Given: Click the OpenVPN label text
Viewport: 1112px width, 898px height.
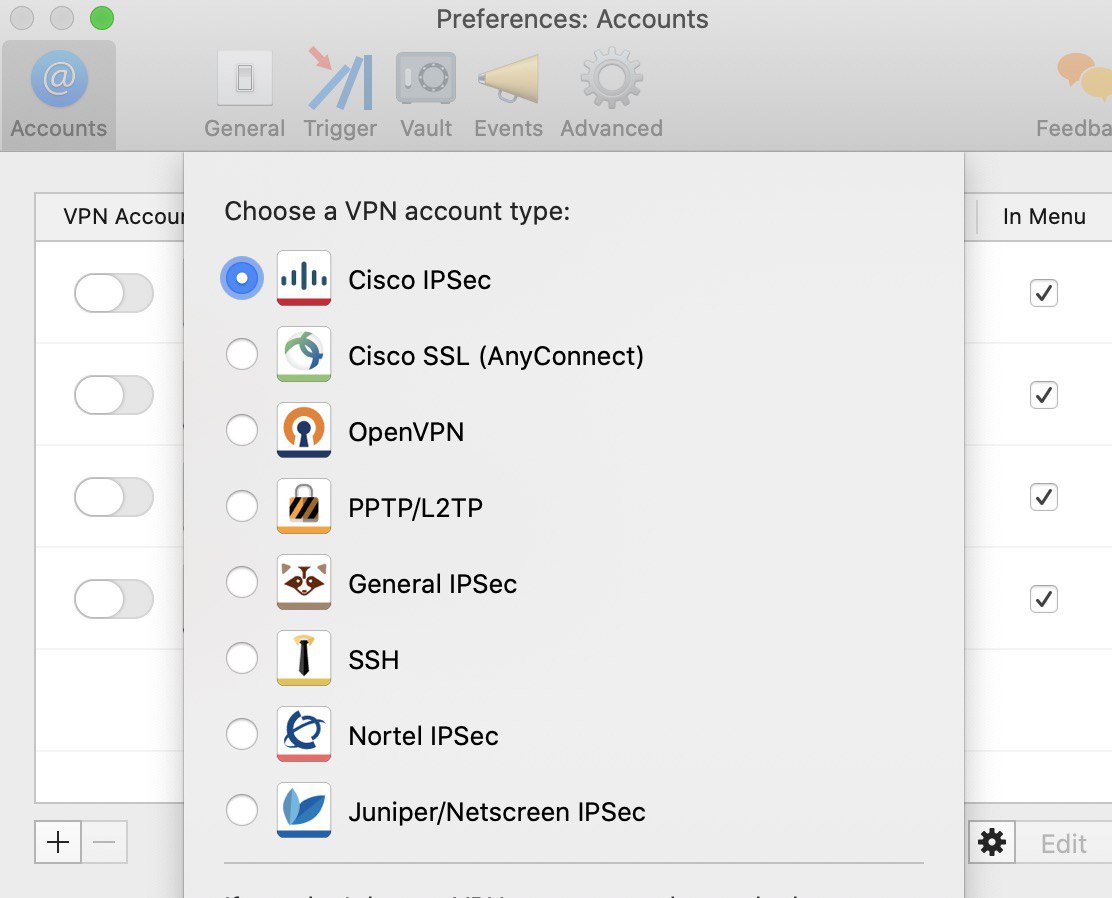Looking at the screenshot, I should (406, 432).
